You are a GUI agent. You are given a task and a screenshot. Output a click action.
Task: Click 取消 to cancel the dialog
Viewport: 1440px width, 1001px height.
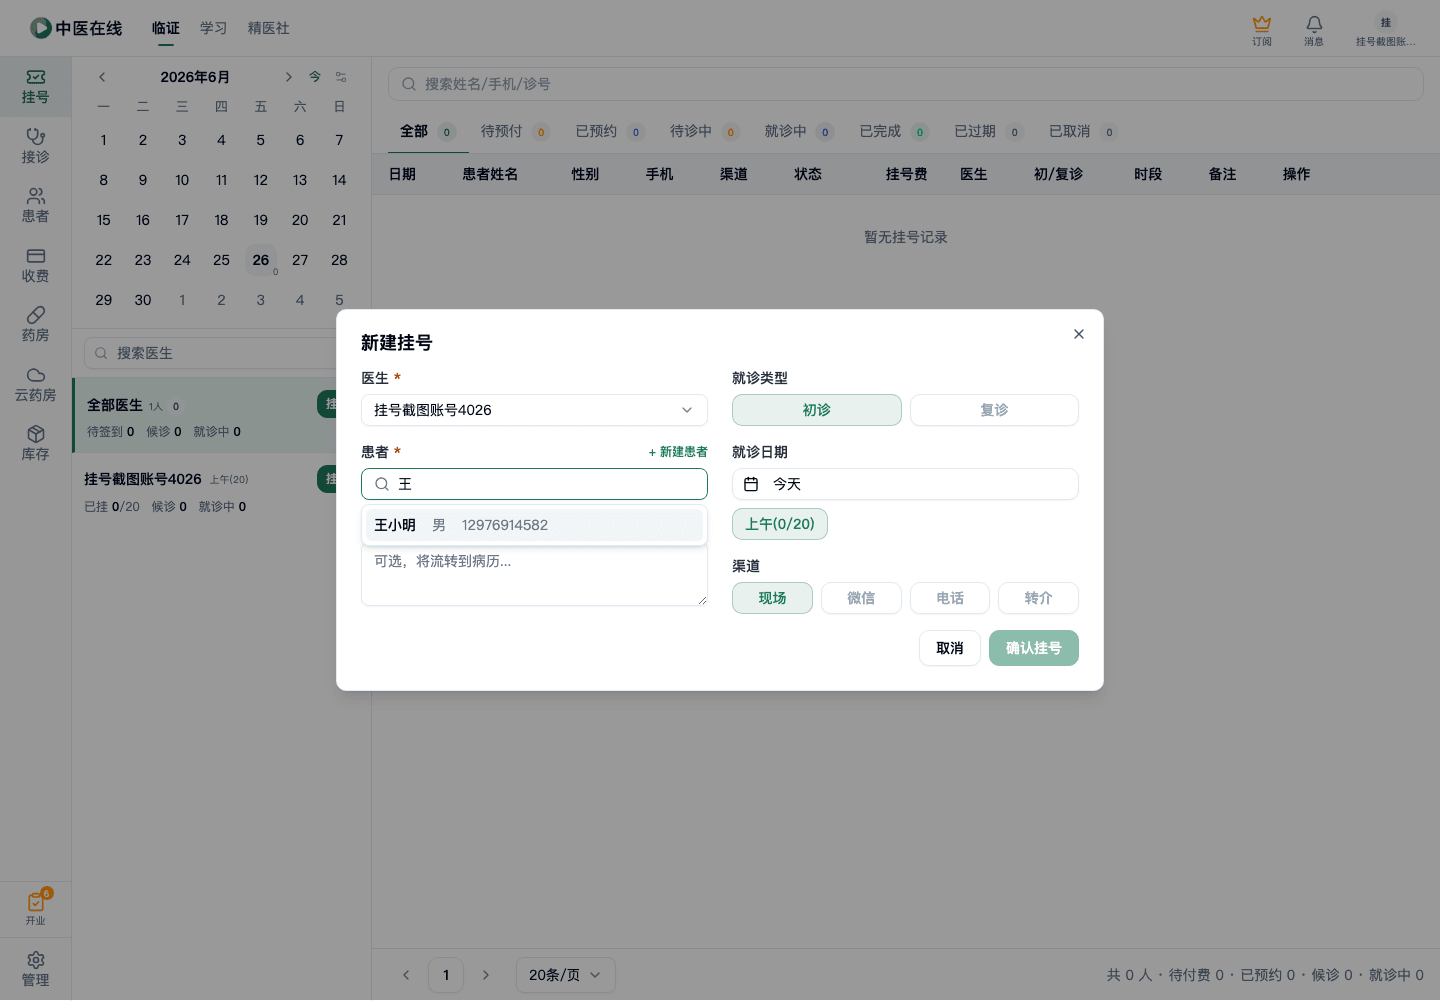[x=949, y=648]
